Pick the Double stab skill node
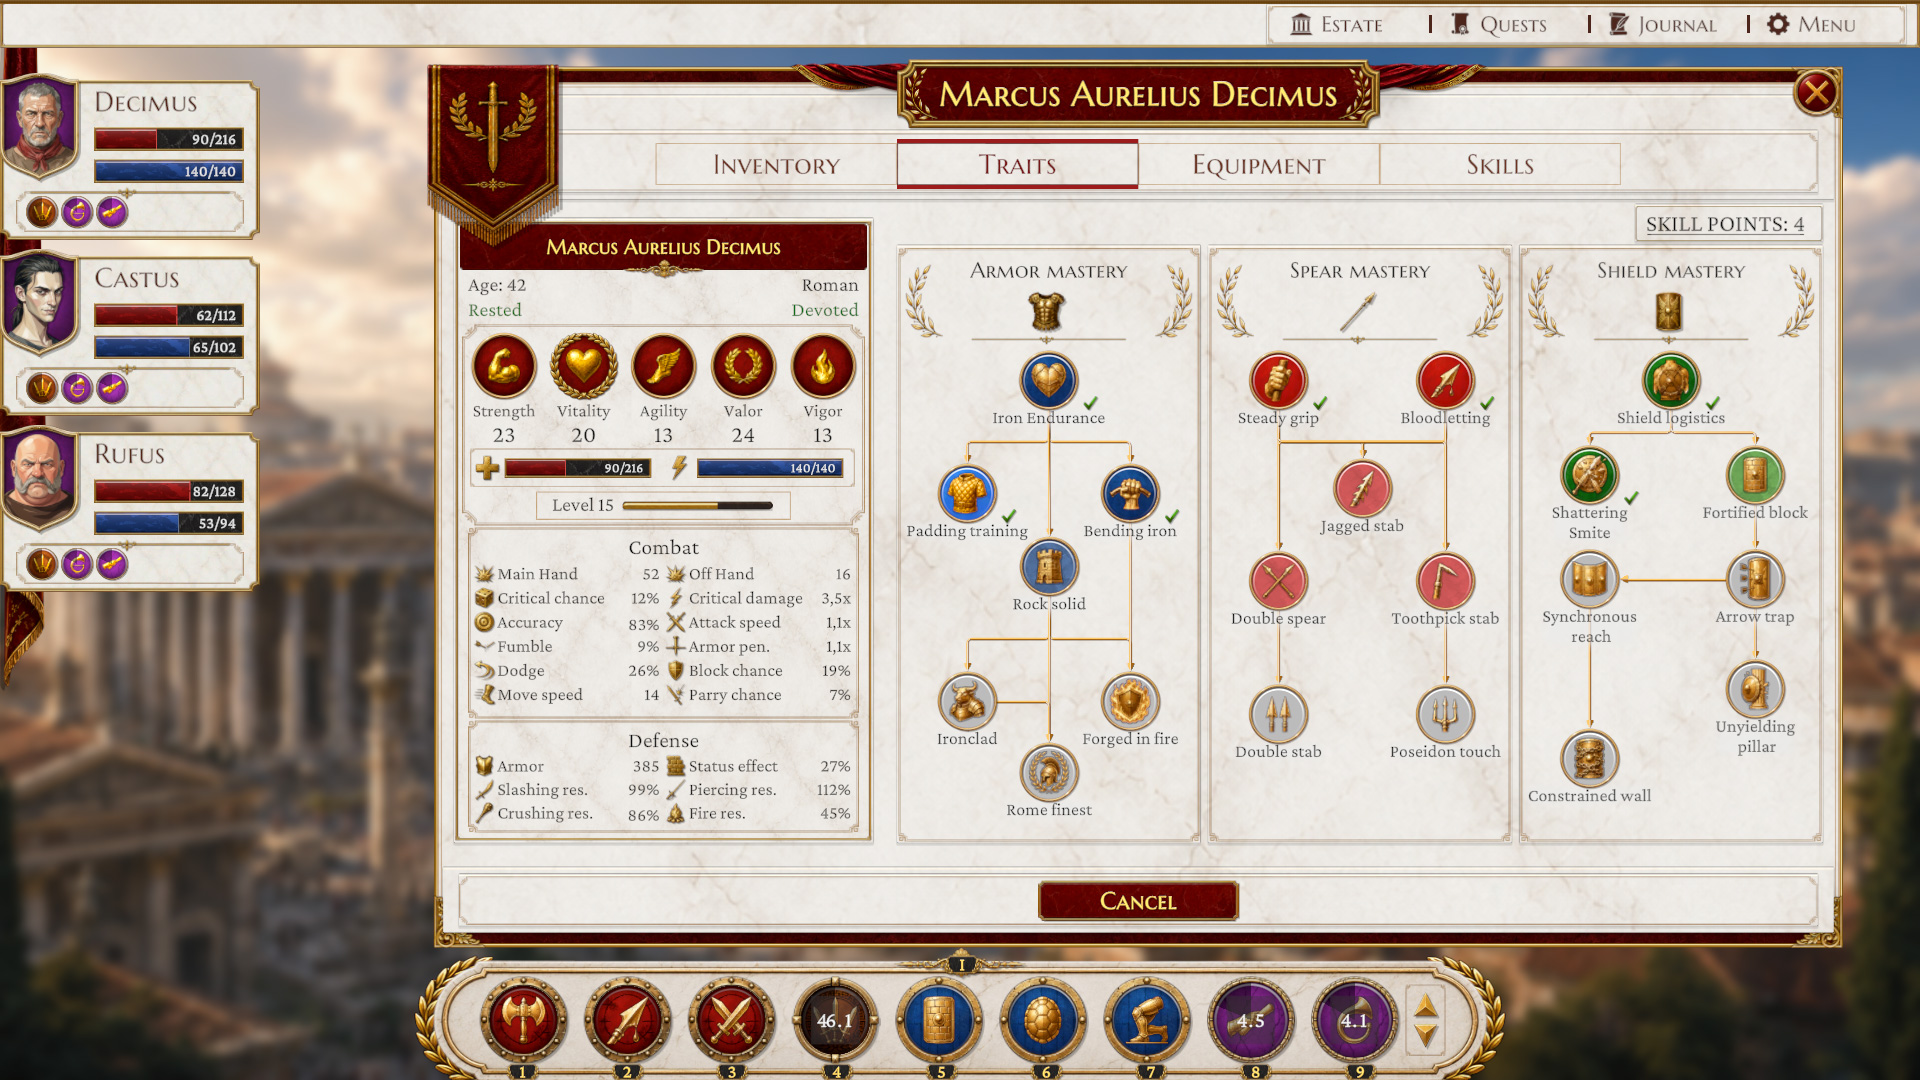Image resolution: width=1920 pixels, height=1080 pixels. pyautogui.click(x=1278, y=715)
